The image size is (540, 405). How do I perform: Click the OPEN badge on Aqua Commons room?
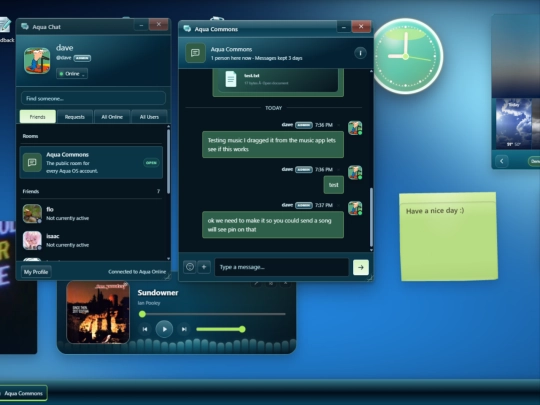point(151,163)
